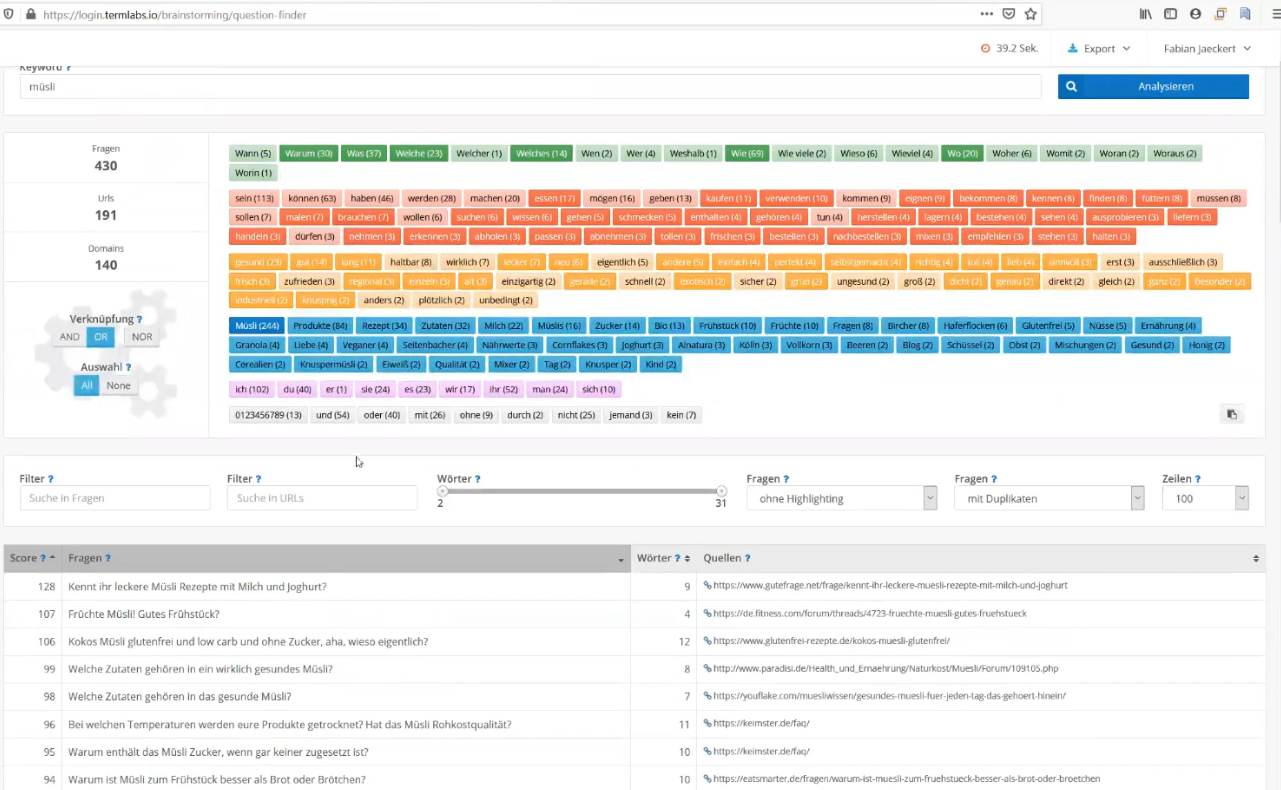Adjust the Wörter slider minimum handle
The image size is (1281, 790).
click(x=442, y=491)
